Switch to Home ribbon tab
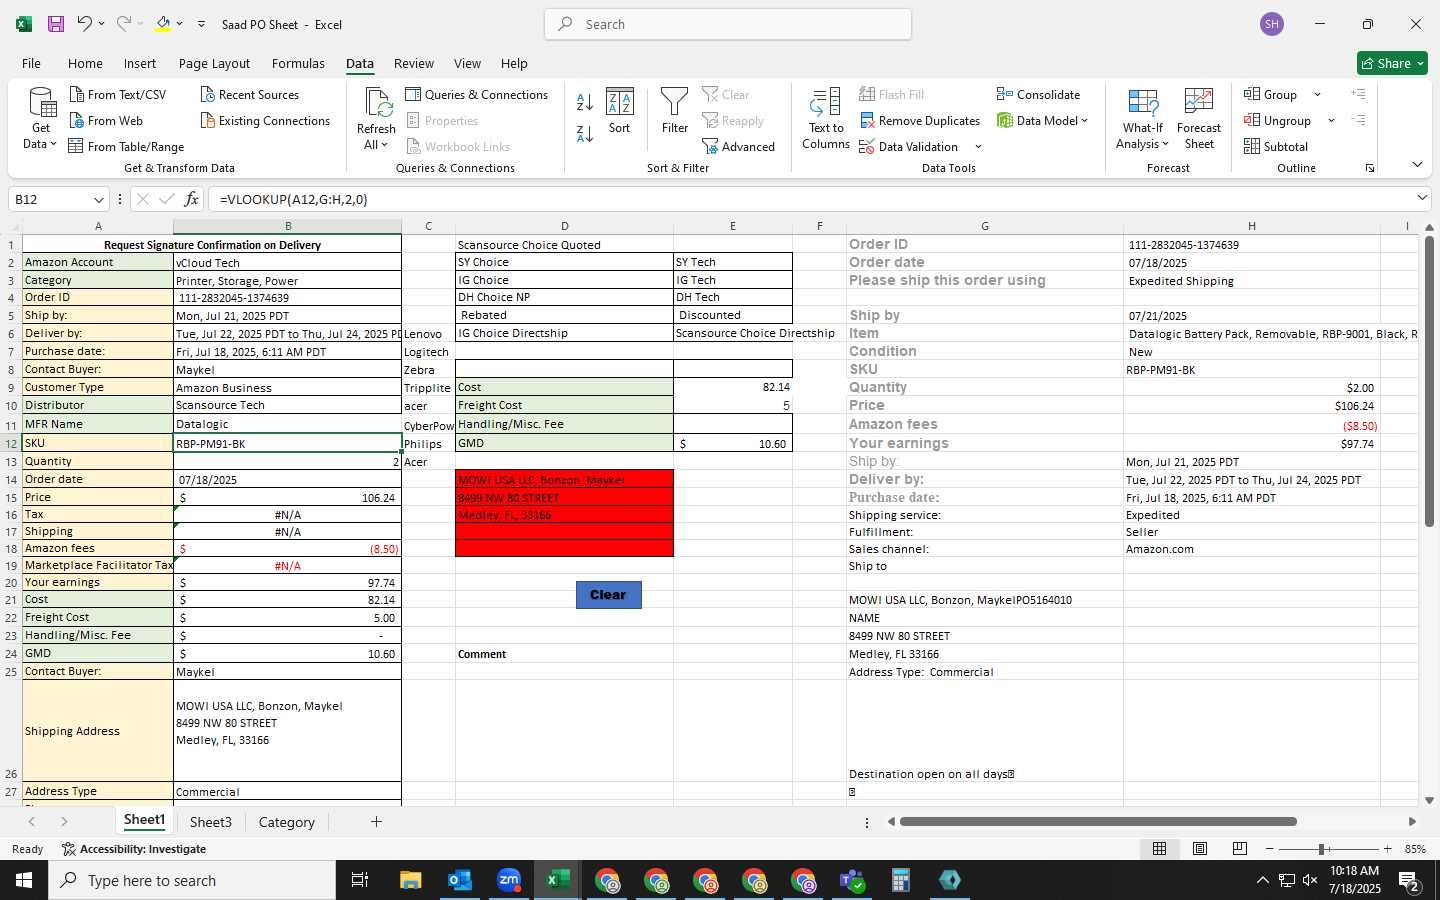The height and width of the screenshot is (900, 1440). [x=85, y=63]
